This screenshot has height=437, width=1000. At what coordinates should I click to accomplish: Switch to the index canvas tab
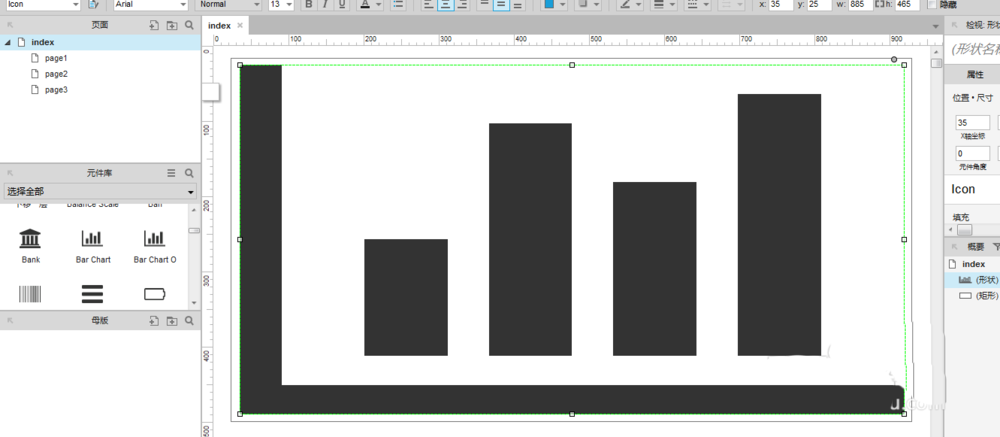click(x=219, y=25)
